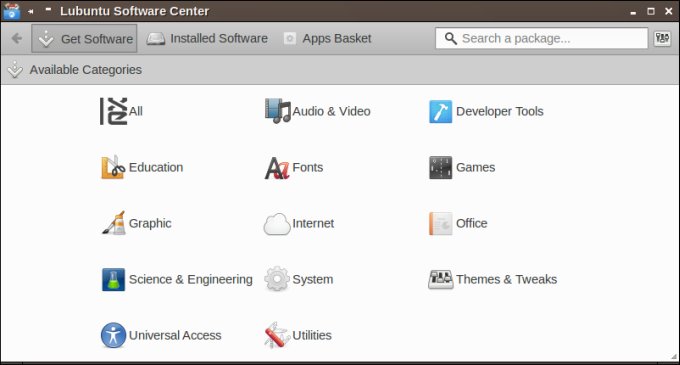
Task: Click the Education category text
Action: coord(156,167)
